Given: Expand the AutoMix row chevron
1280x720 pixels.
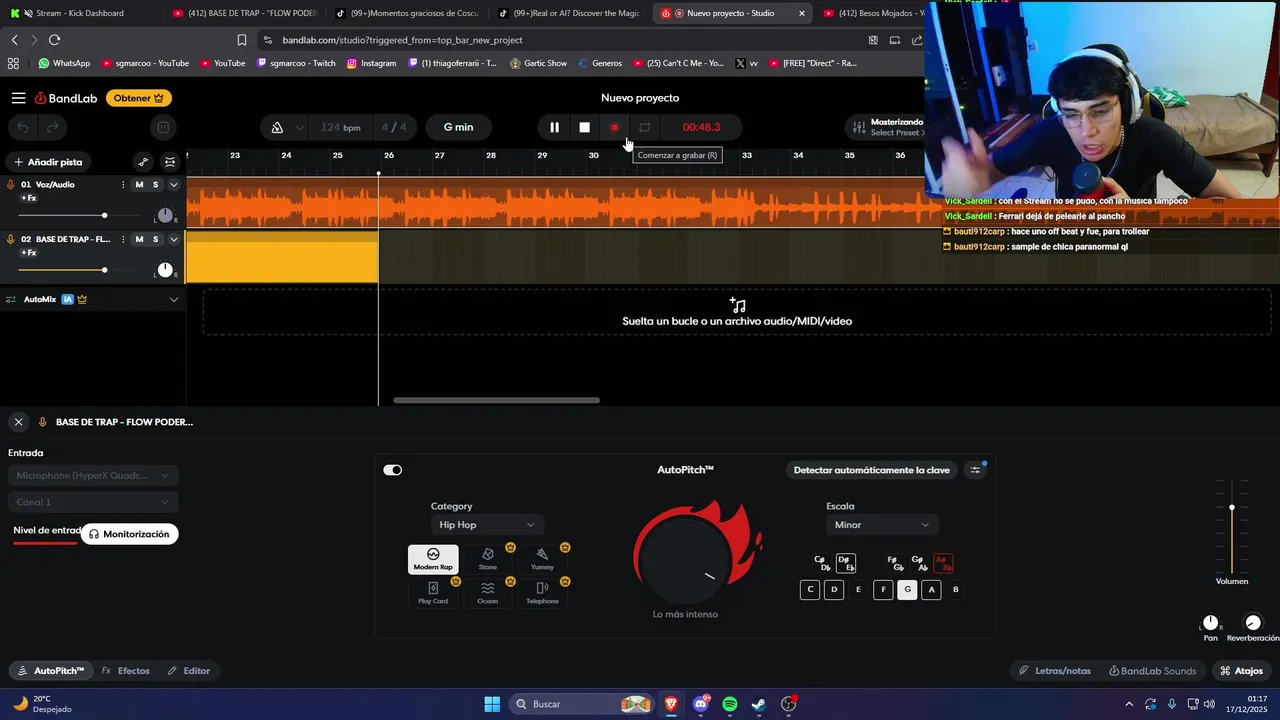Looking at the screenshot, I should (173, 300).
